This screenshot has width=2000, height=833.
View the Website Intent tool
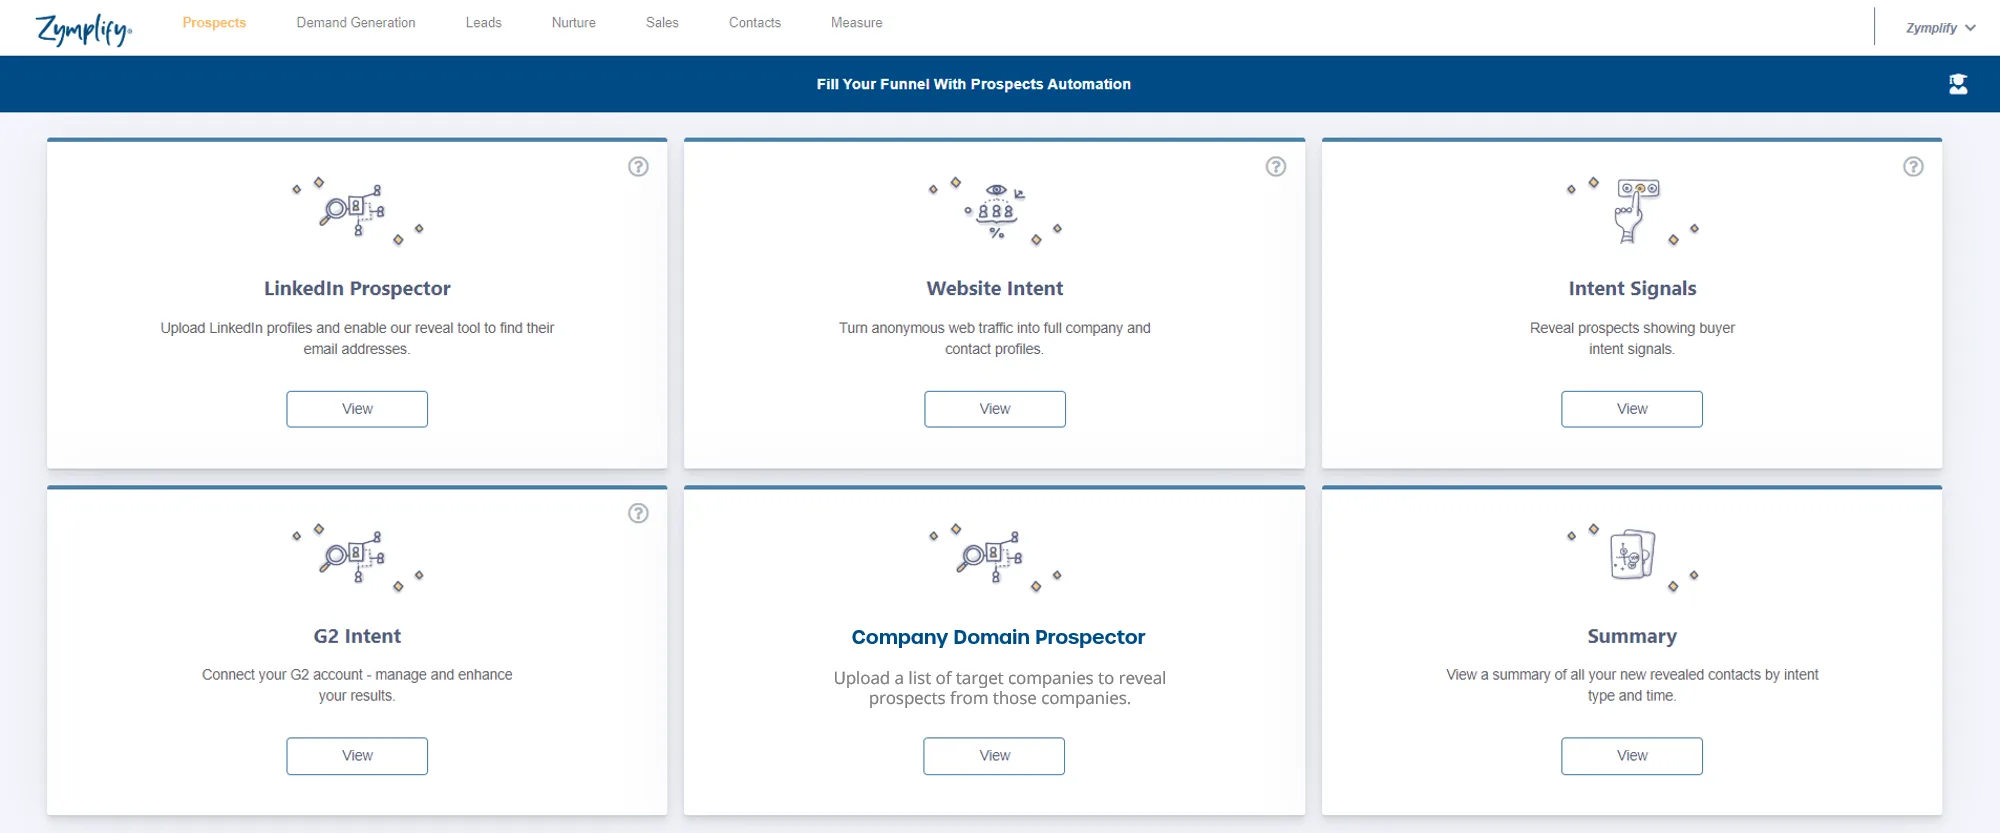point(995,409)
